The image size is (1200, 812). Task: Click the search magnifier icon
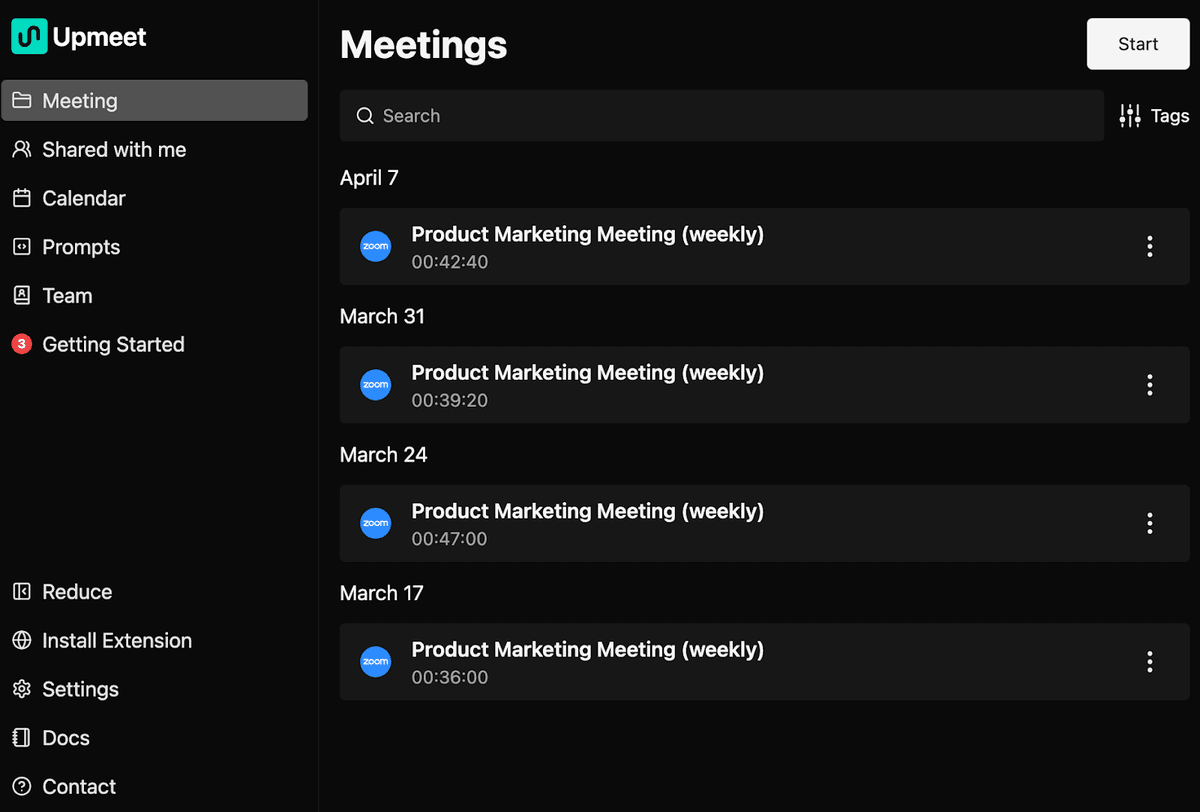point(365,116)
